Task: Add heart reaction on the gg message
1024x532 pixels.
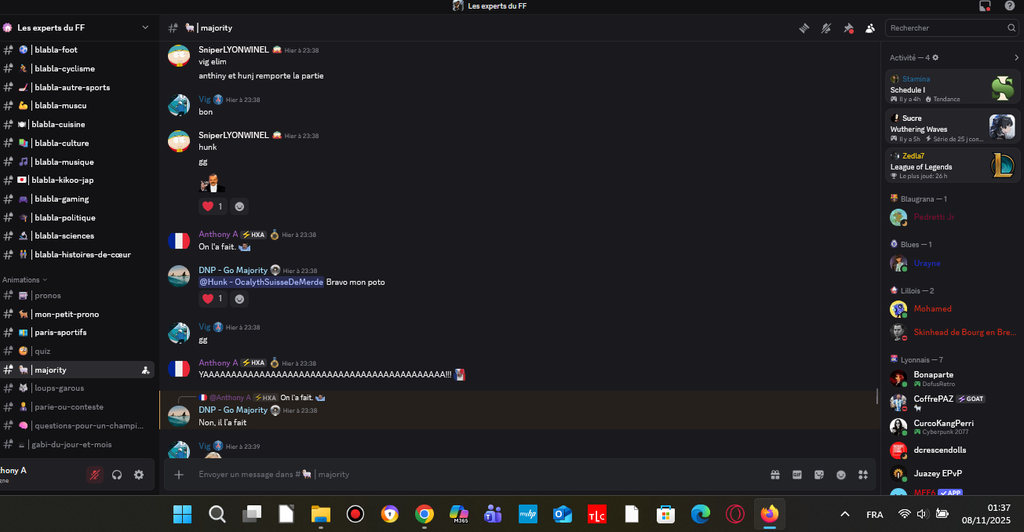Action: click(x=213, y=206)
